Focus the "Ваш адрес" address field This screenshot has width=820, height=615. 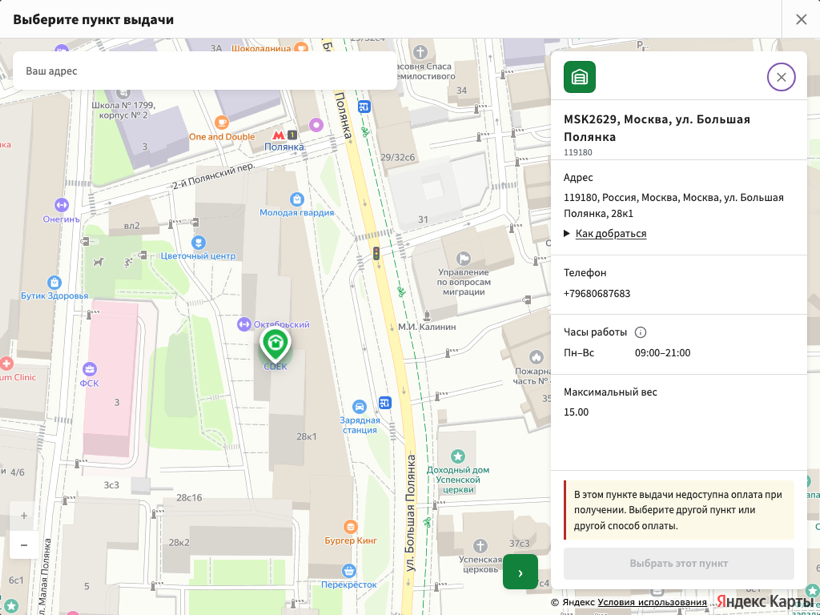[205, 71]
